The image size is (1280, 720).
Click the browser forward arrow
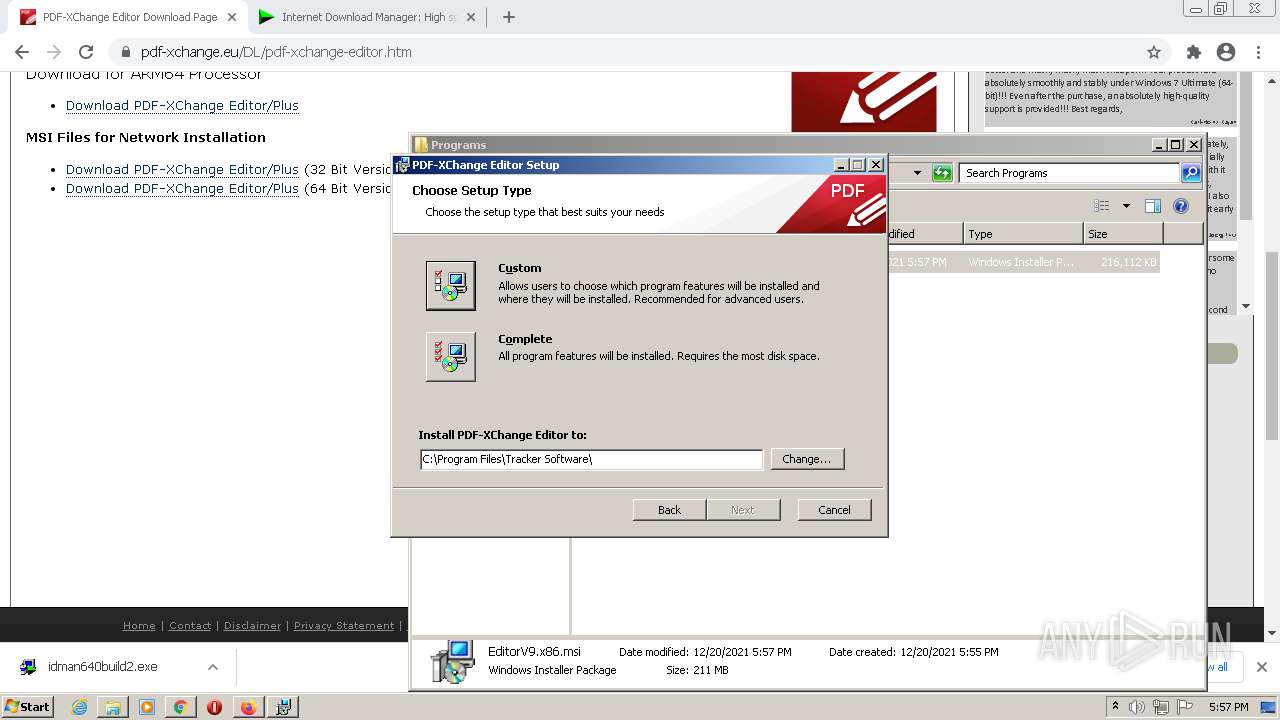pos(54,52)
